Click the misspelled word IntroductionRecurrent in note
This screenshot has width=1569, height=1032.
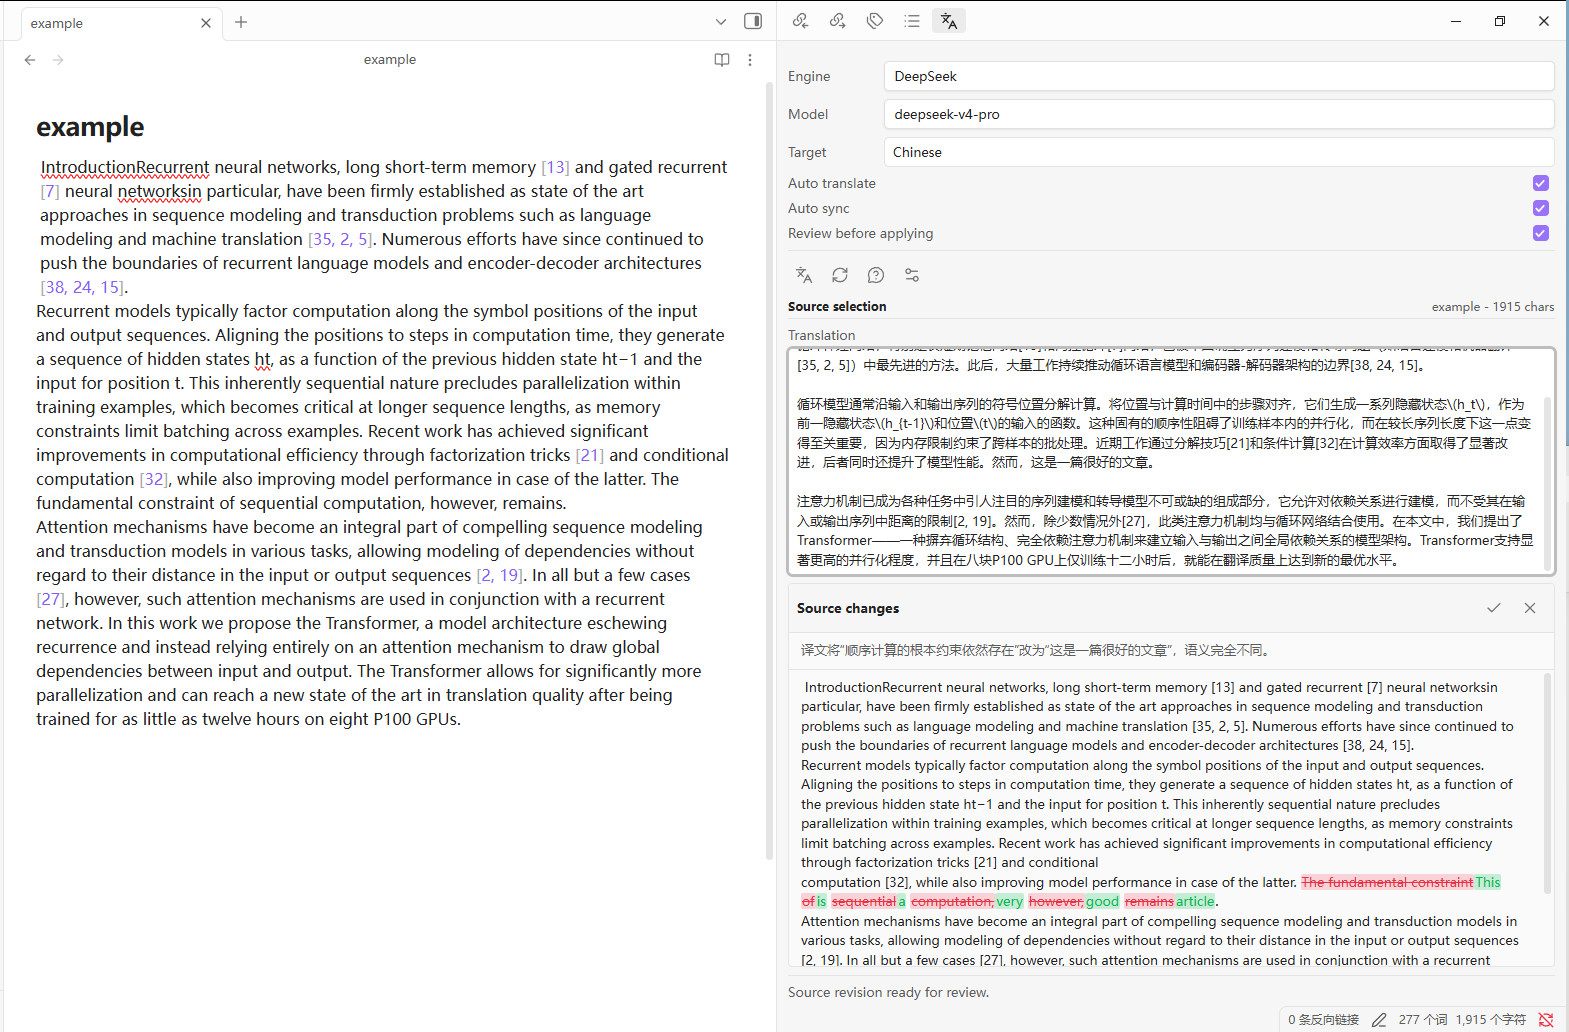click(x=125, y=167)
